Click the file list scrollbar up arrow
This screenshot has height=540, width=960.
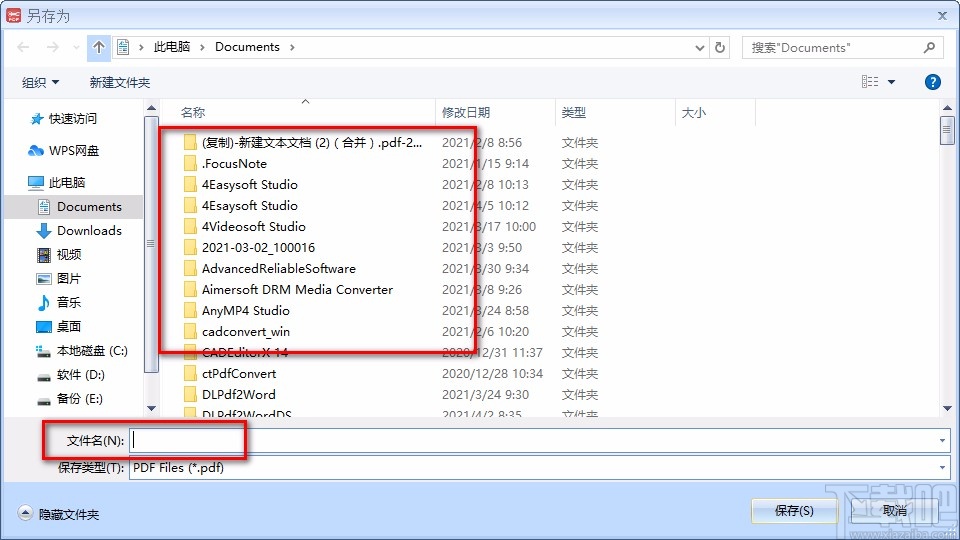coord(947,108)
